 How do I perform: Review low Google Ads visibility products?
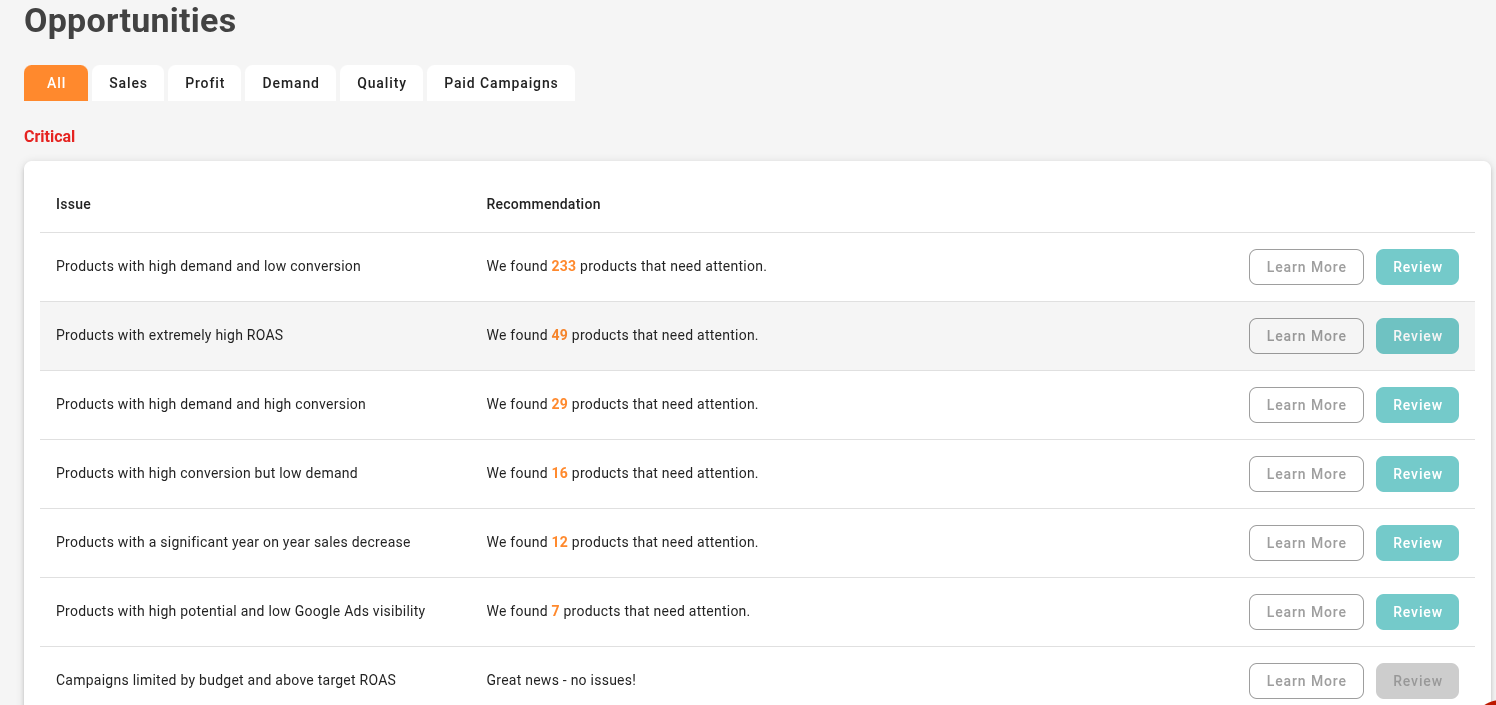tap(1417, 612)
